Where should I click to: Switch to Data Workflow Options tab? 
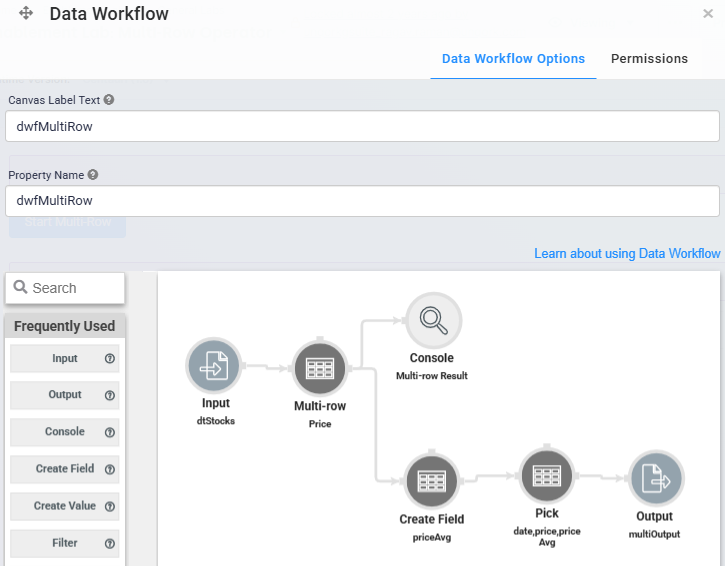coord(513,59)
